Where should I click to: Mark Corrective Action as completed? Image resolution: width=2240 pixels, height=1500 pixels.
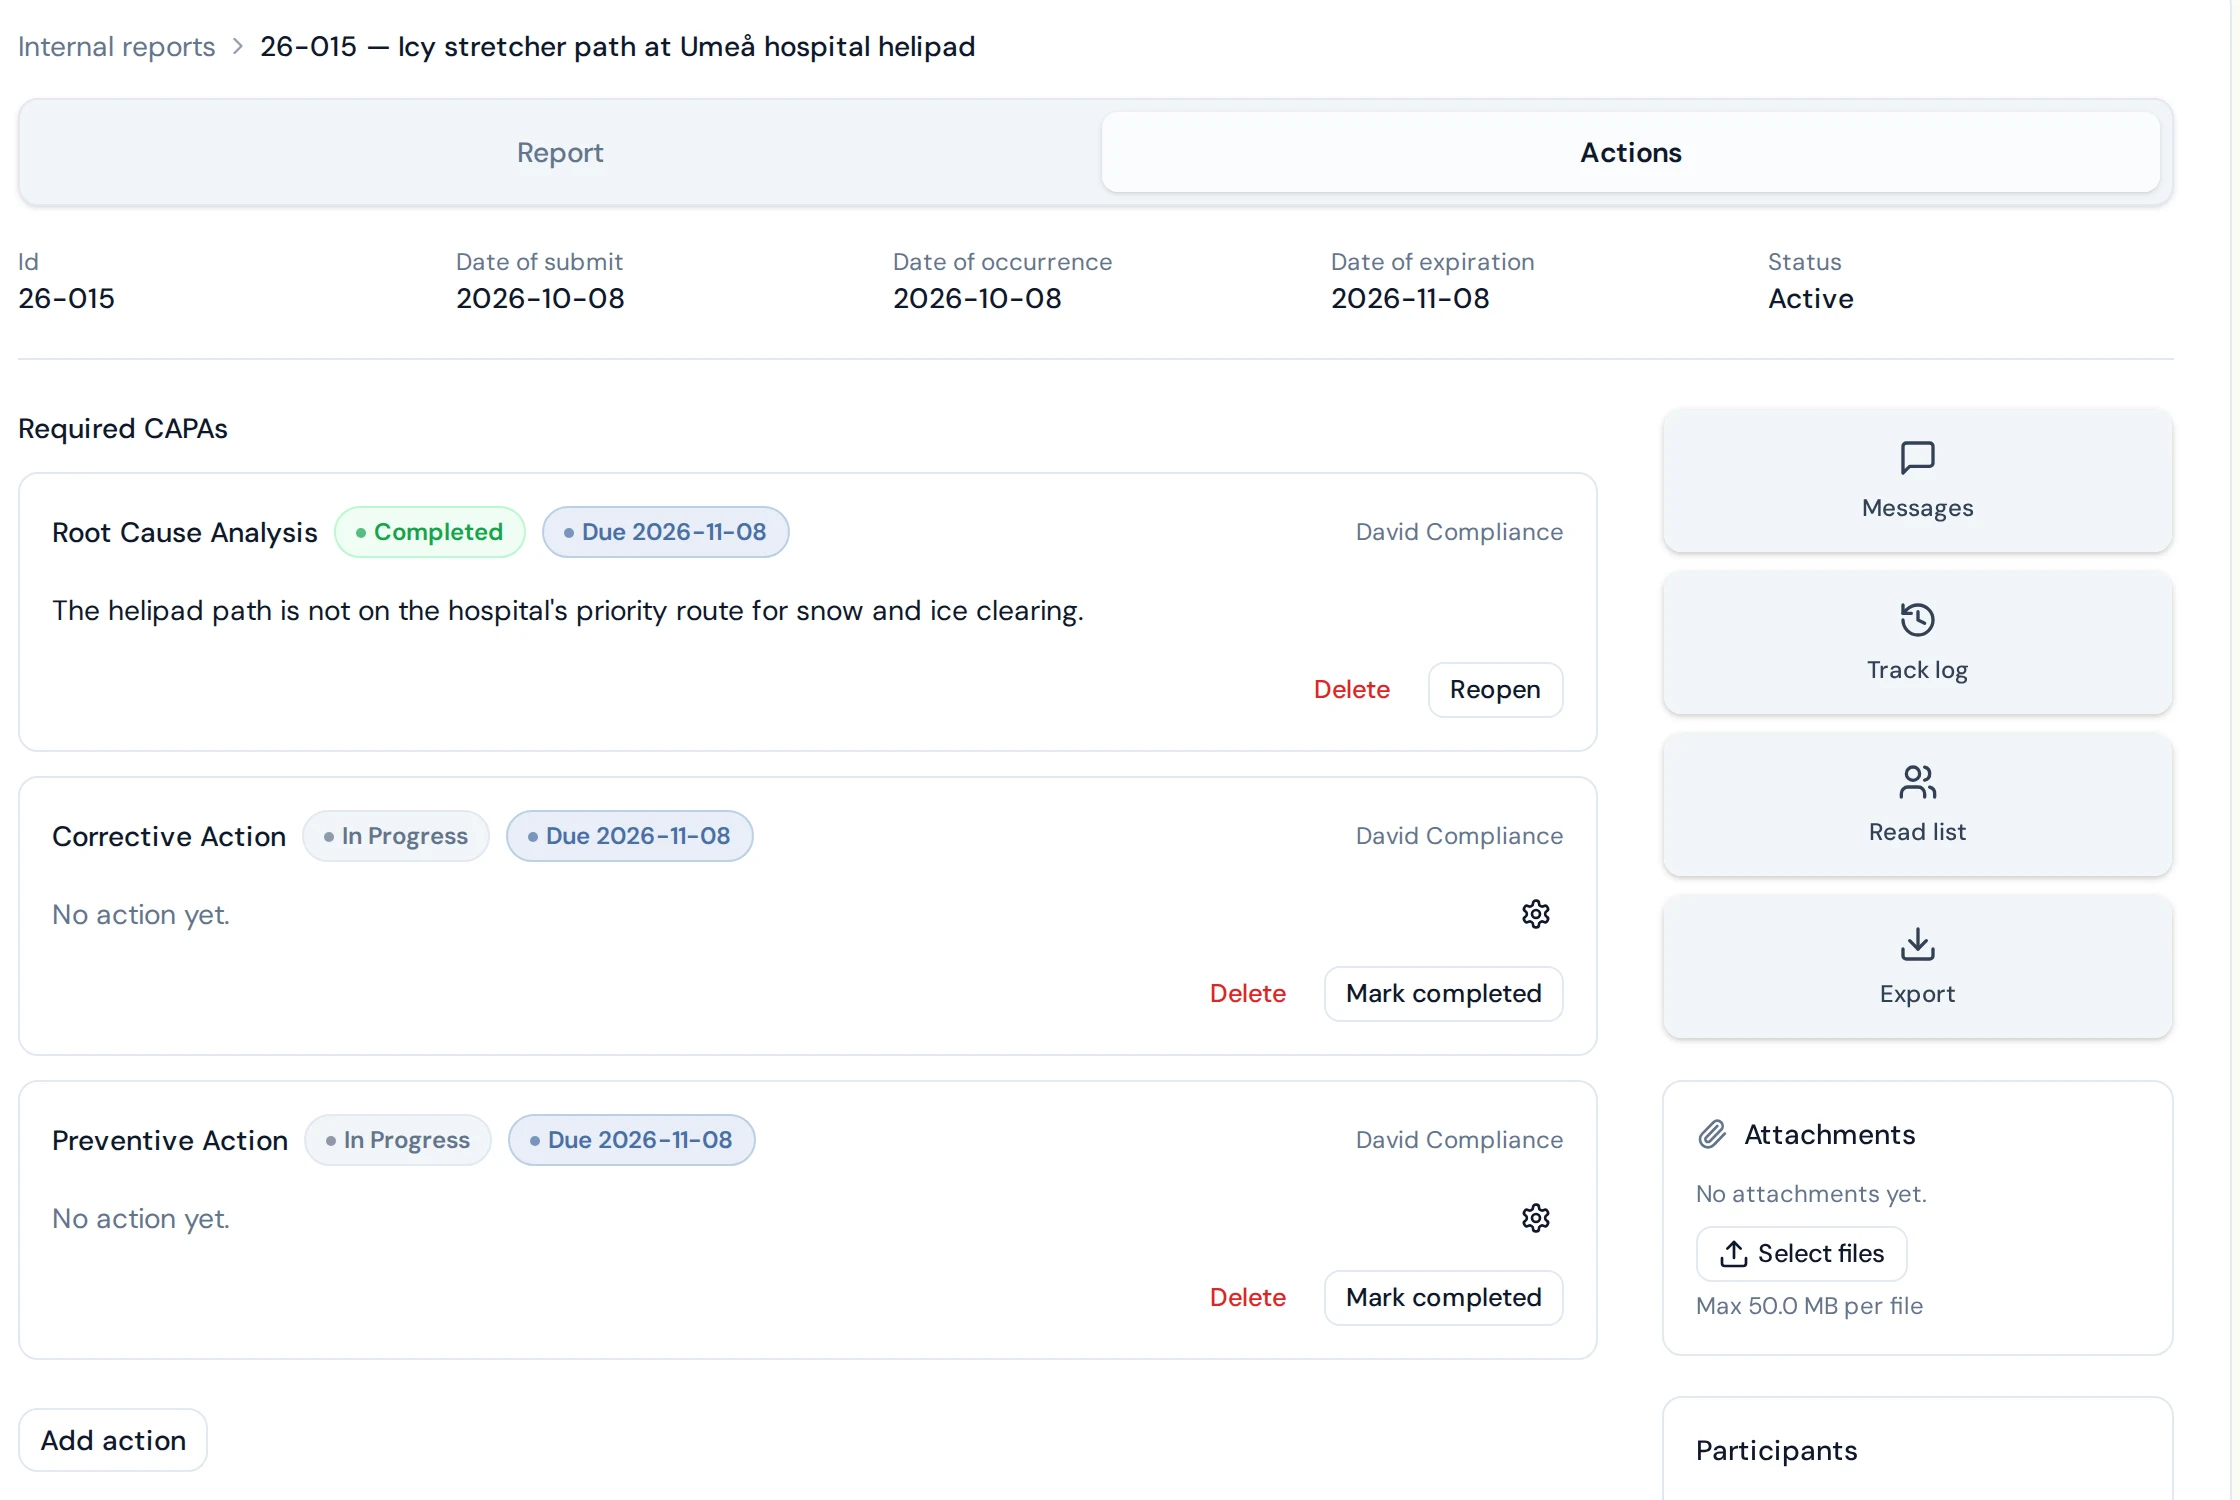[x=1443, y=994]
